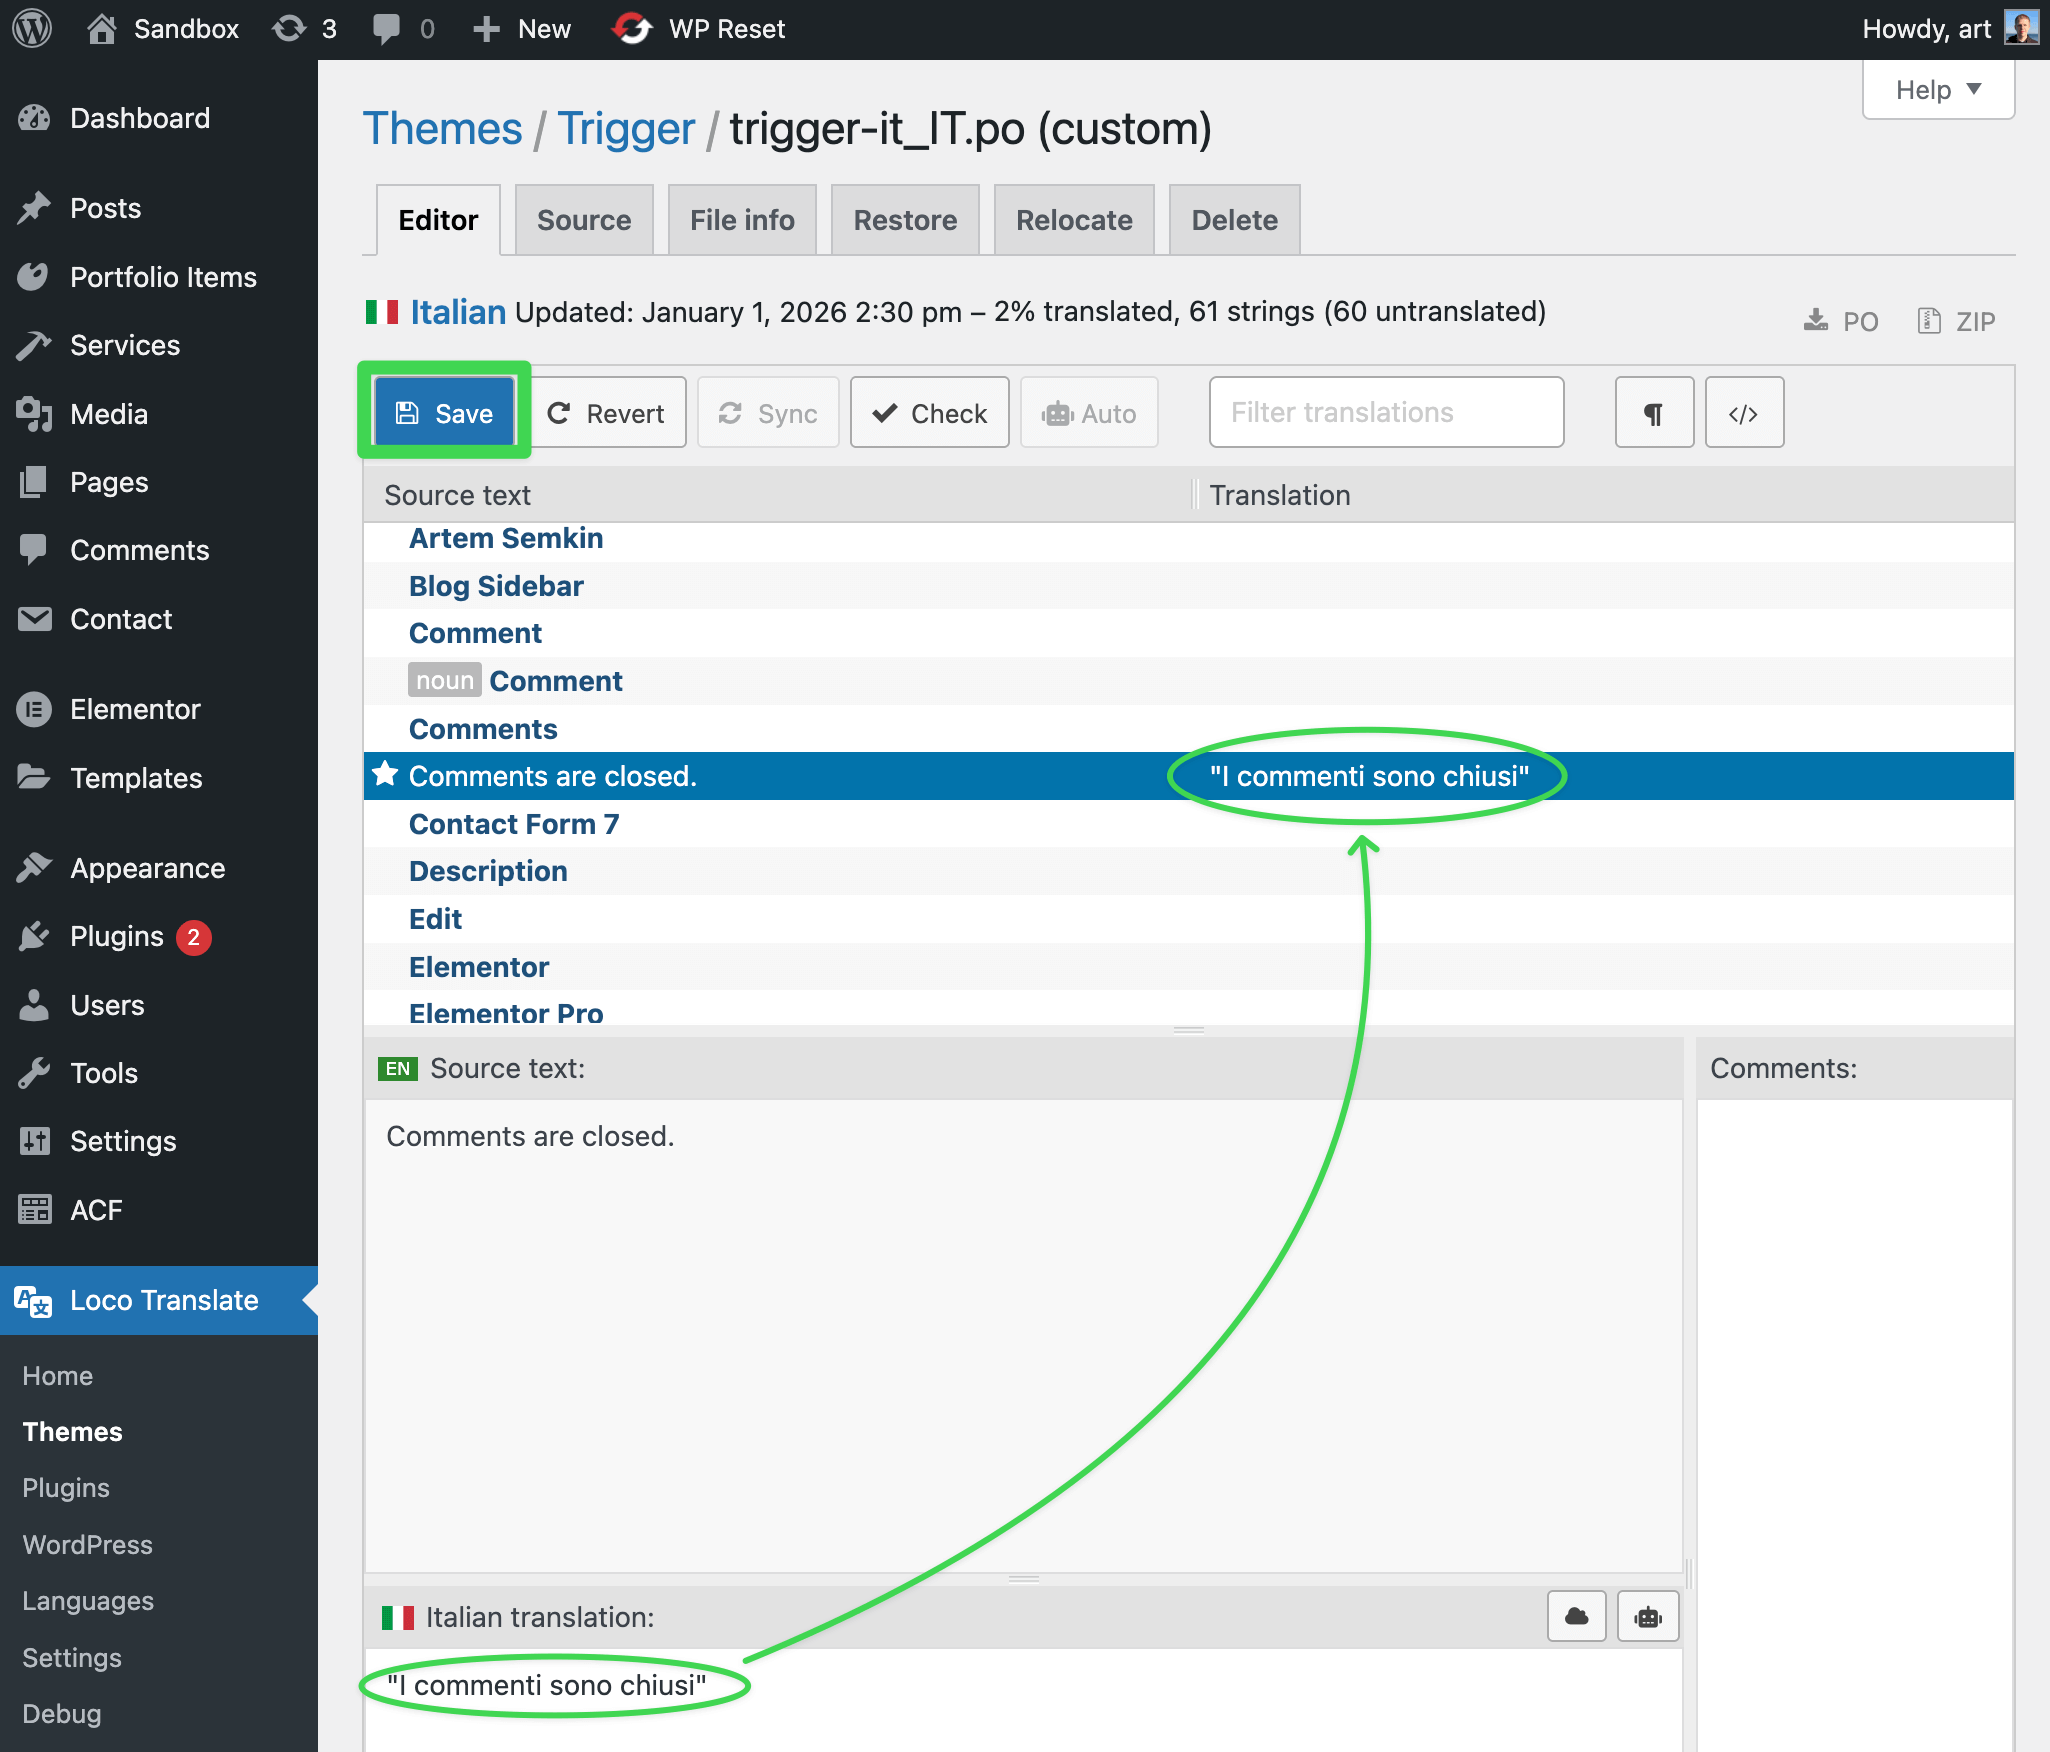Viewport: 2050px width, 1752px height.
Task: Download the PO file
Action: coord(1841,321)
